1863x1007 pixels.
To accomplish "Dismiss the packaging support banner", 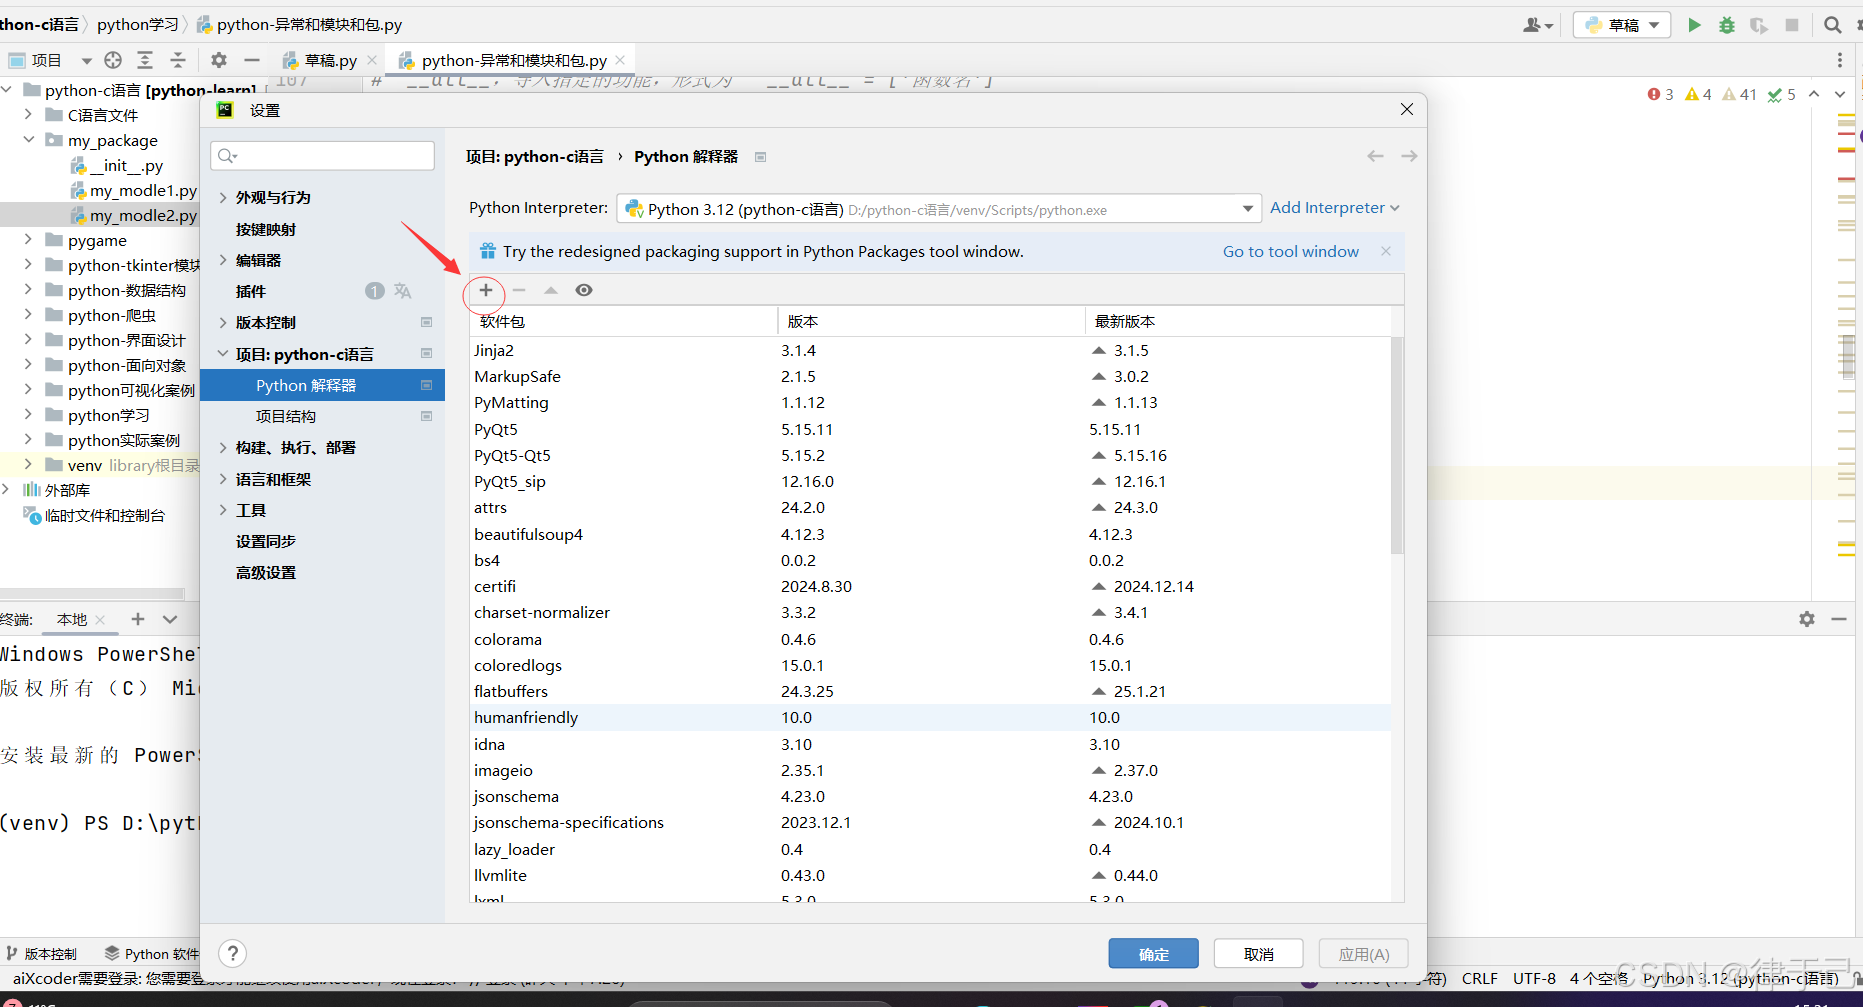I will pyautogui.click(x=1386, y=251).
